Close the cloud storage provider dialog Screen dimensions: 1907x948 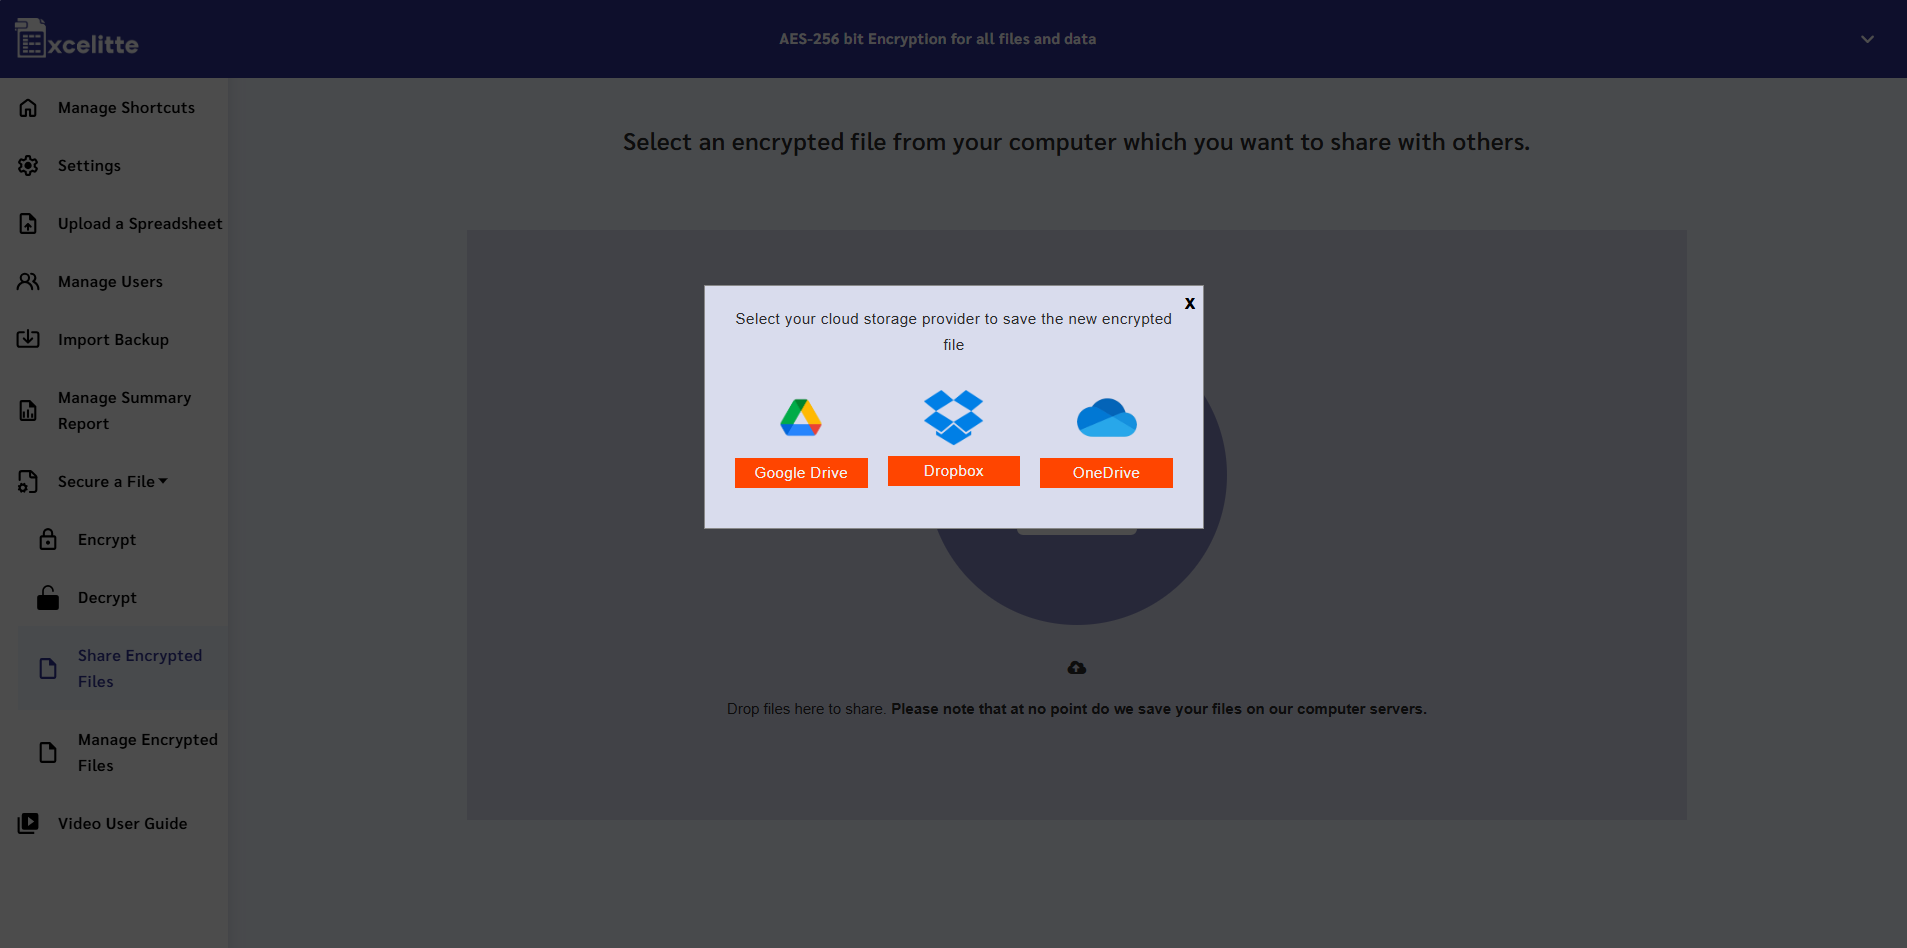point(1189,303)
